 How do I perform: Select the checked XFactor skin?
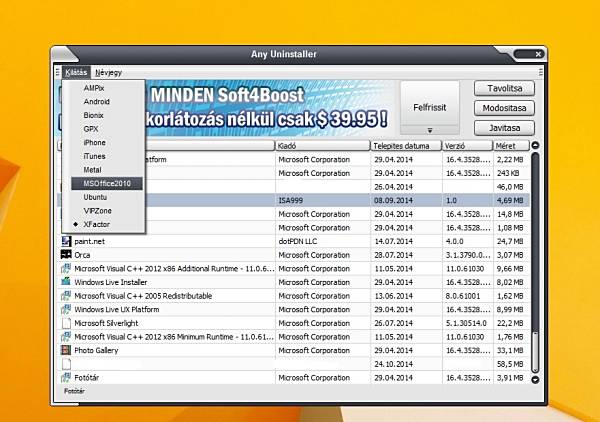[x=96, y=225]
